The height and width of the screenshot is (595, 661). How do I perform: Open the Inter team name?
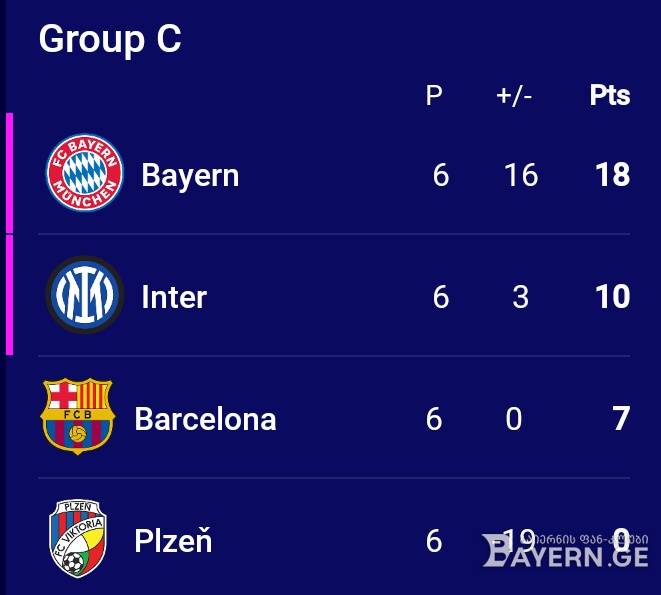174,297
